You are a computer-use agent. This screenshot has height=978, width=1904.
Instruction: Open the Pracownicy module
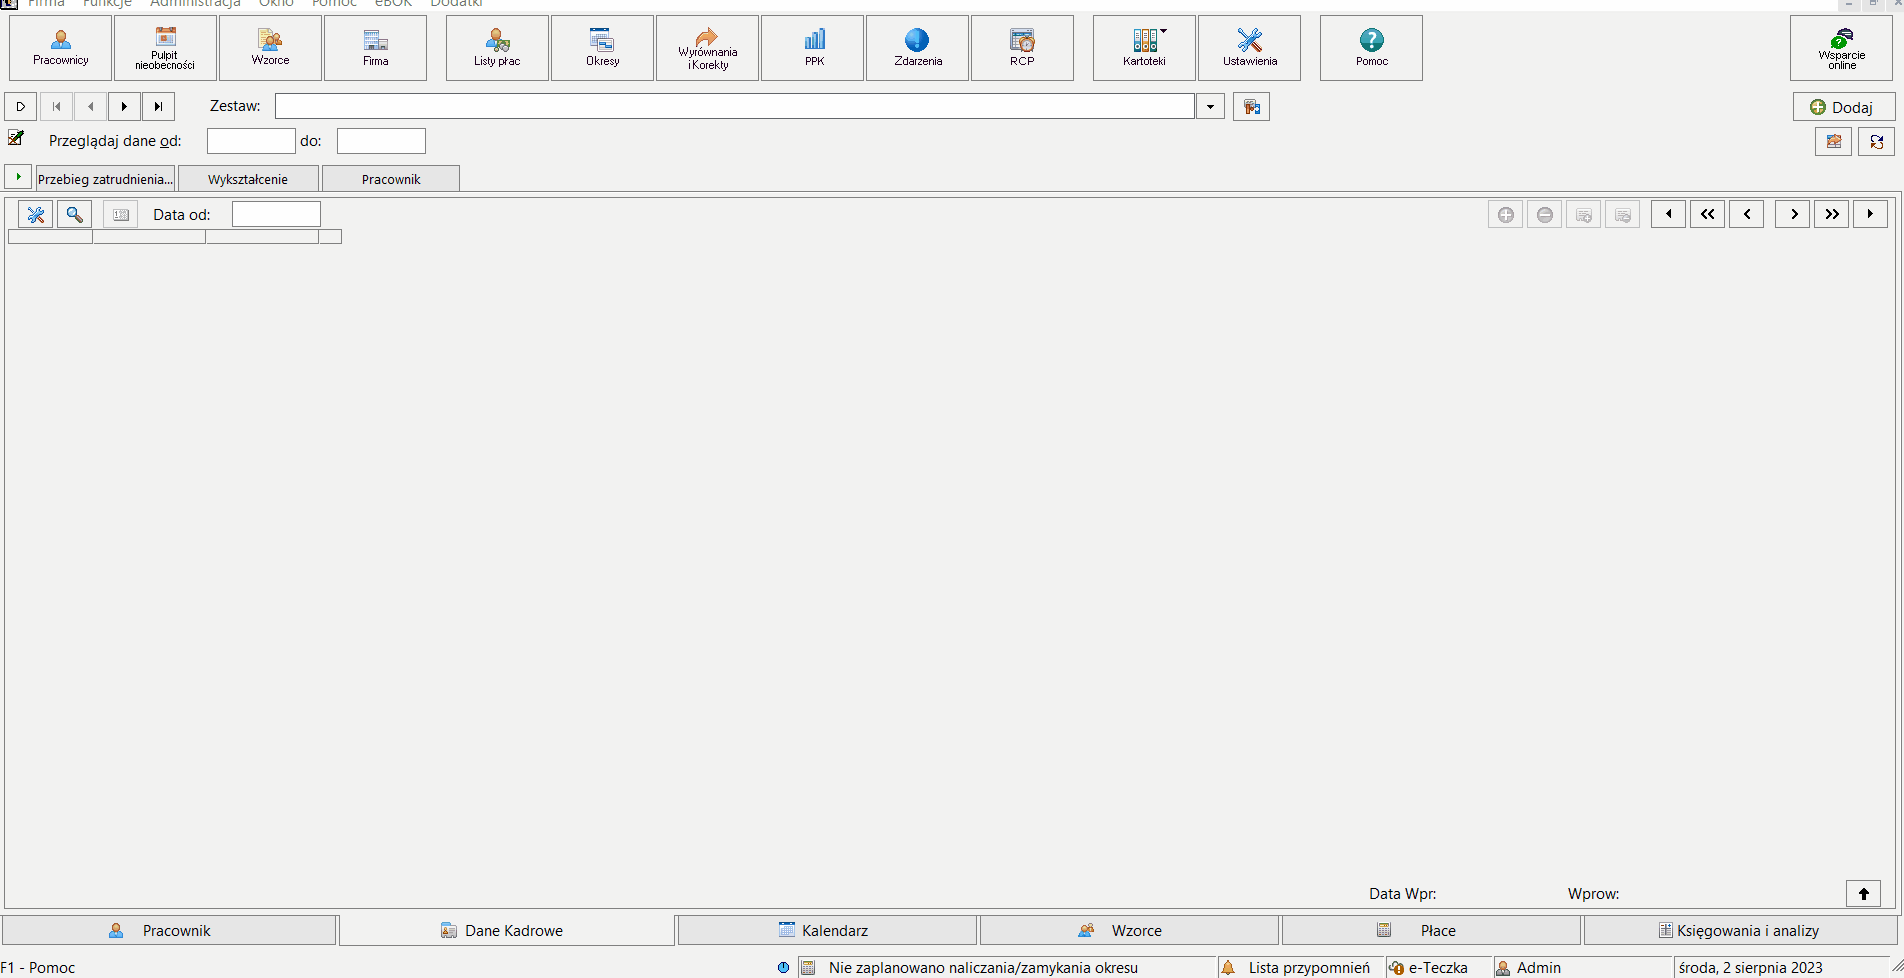(61, 48)
